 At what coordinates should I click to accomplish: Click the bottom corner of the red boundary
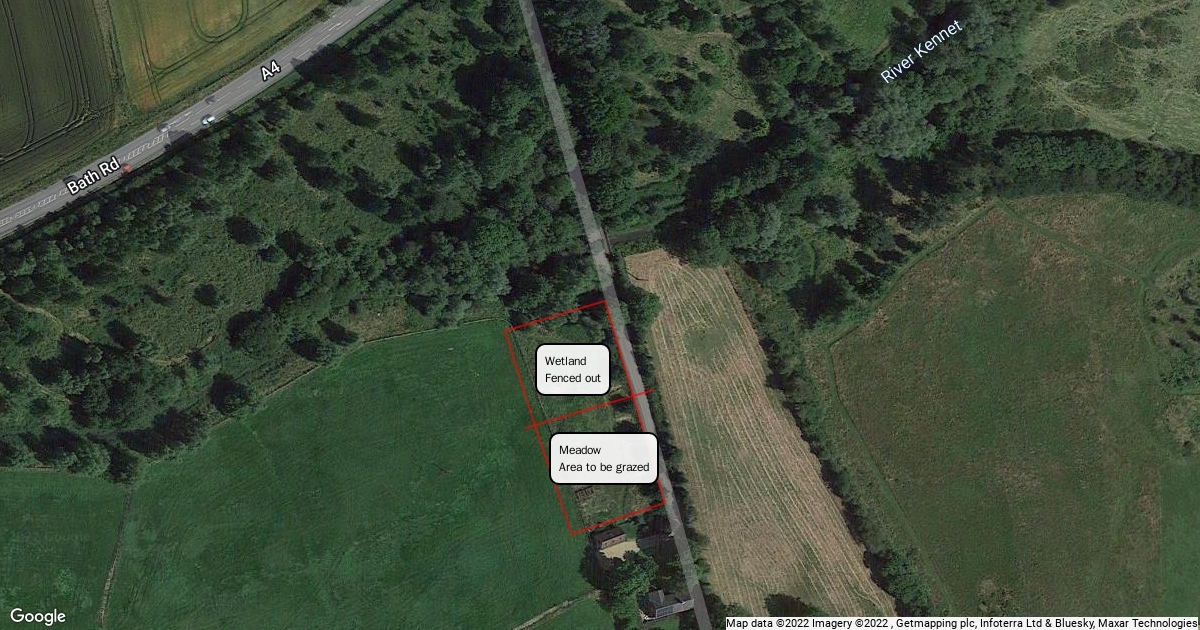click(573, 533)
